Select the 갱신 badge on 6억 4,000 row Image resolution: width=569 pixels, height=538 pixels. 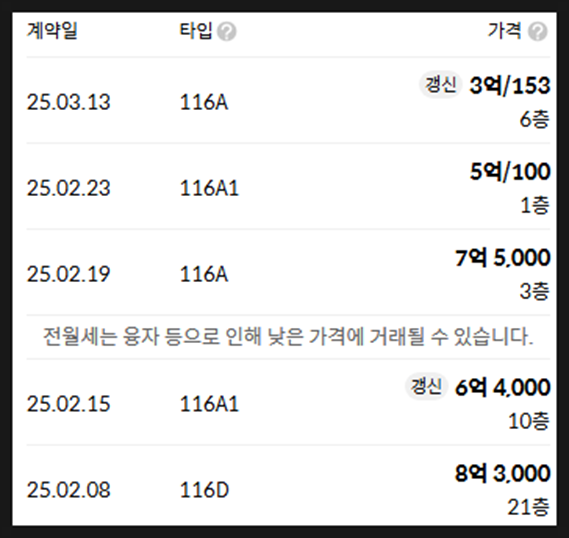pos(426,386)
